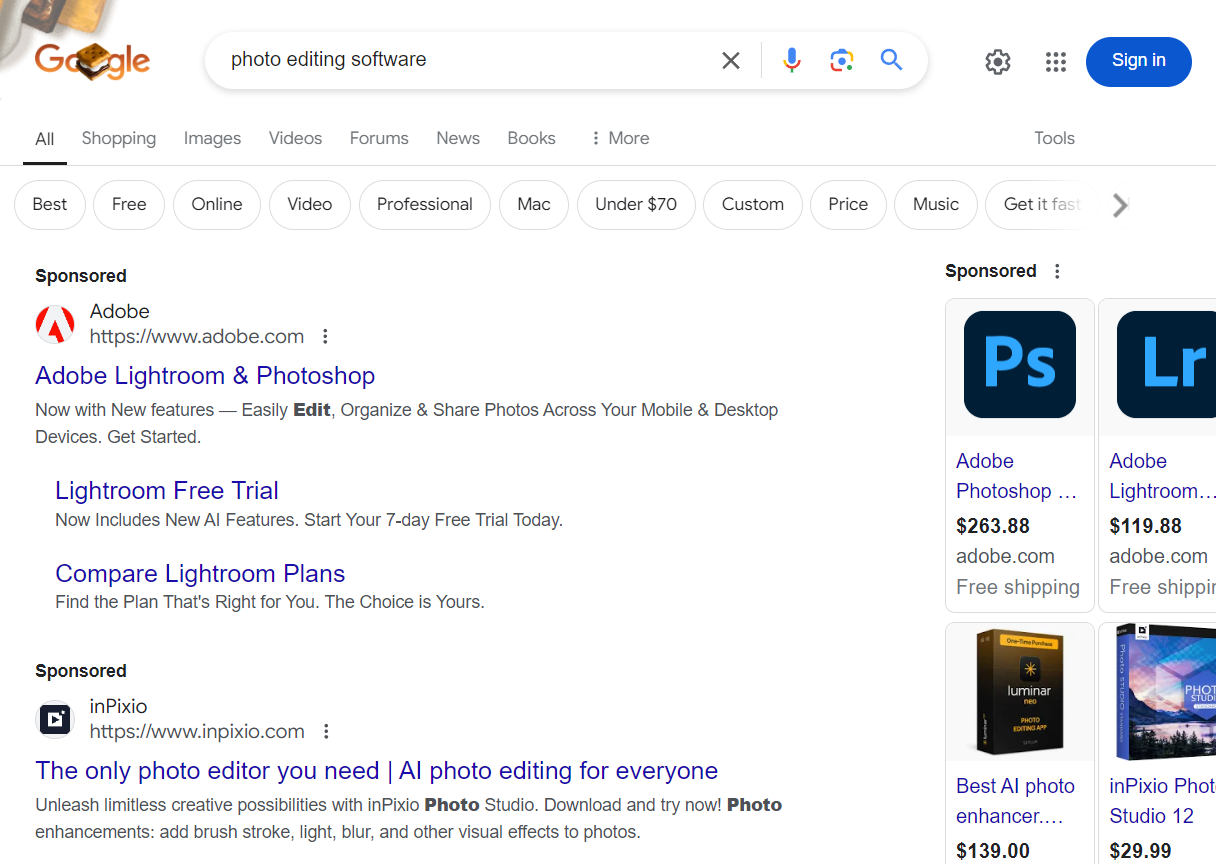The image size is (1216, 864).
Task: Apply the Price filter chip
Action: pos(848,205)
